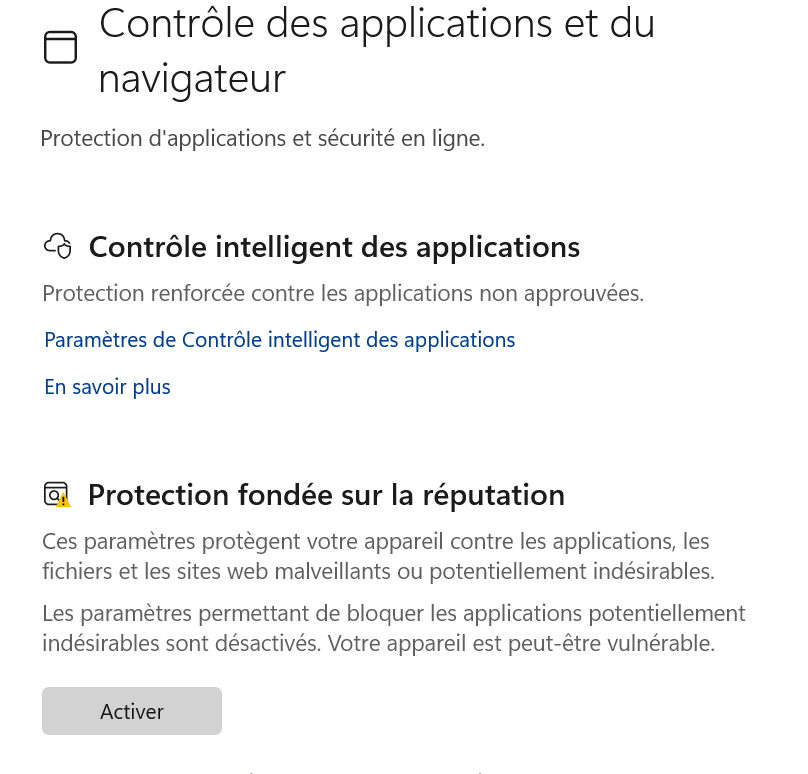The height and width of the screenshot is (774, 808).
Task: Click the subtitle "Protection d'applications et sécurité en ligne"
Action: coord(262,139)
